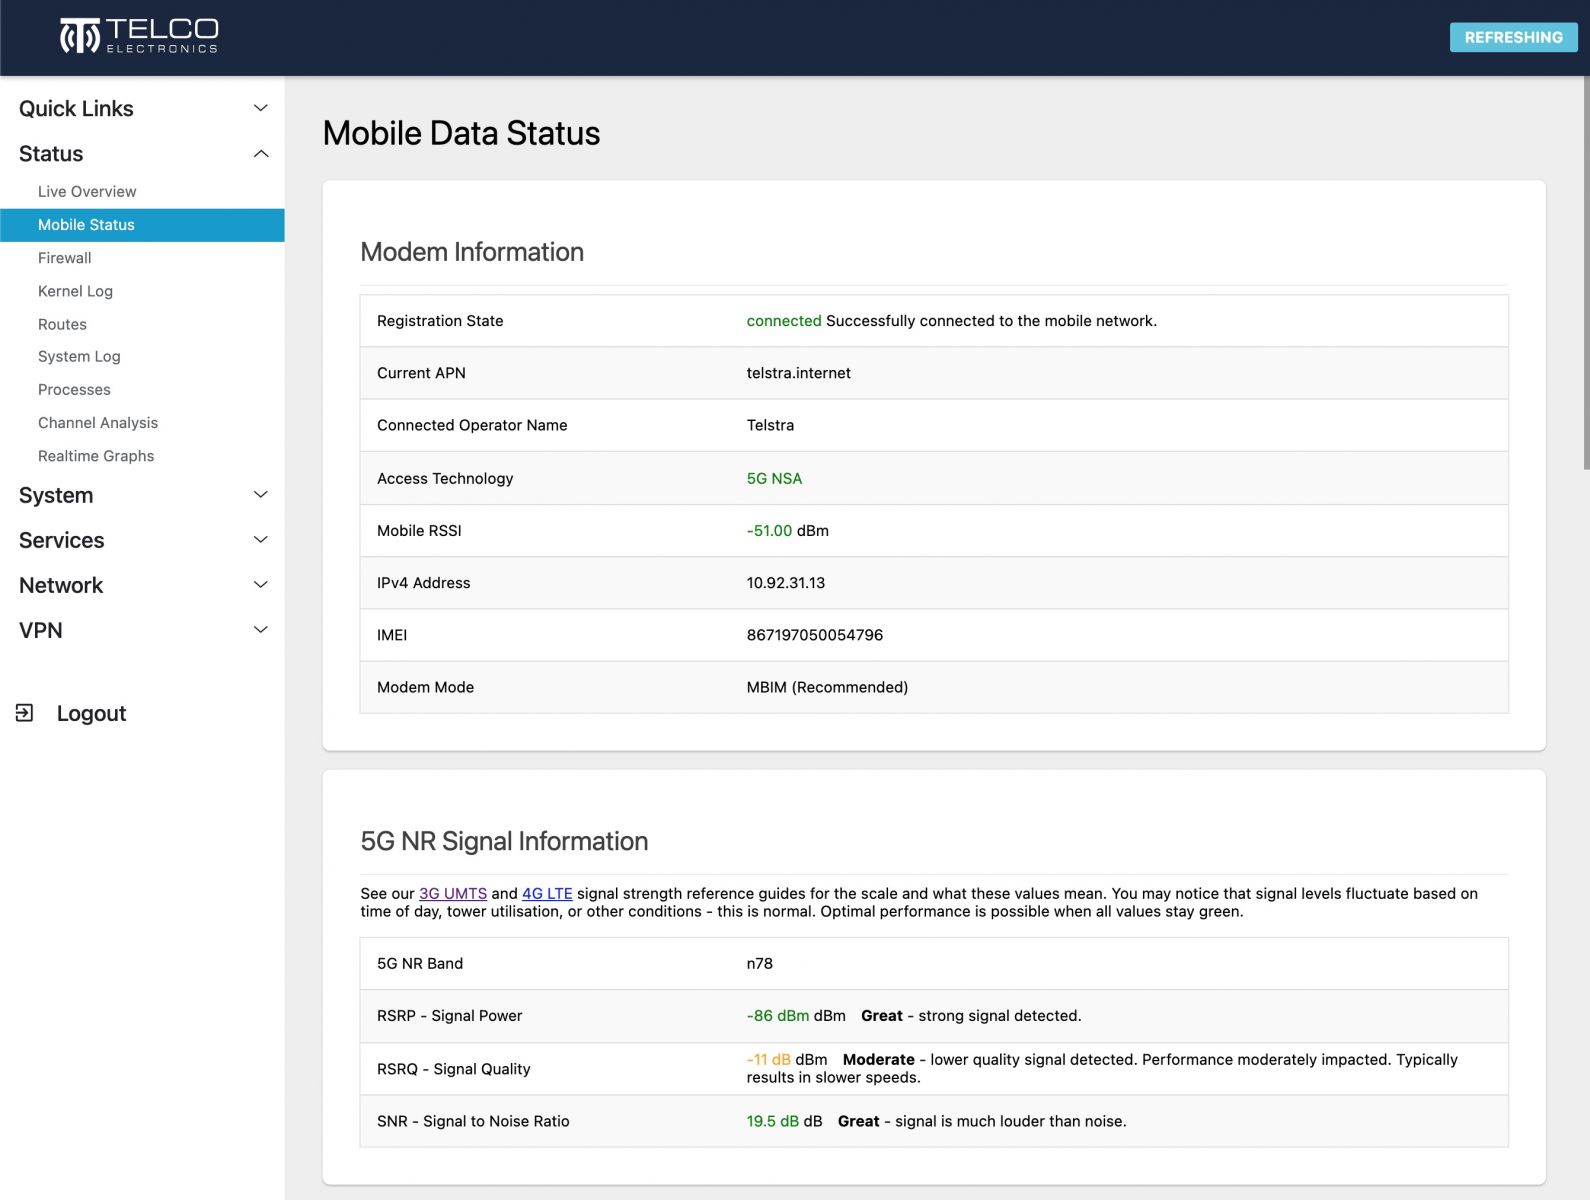Click the IPv4 Address label
1590x1200 pixels.
423,582
